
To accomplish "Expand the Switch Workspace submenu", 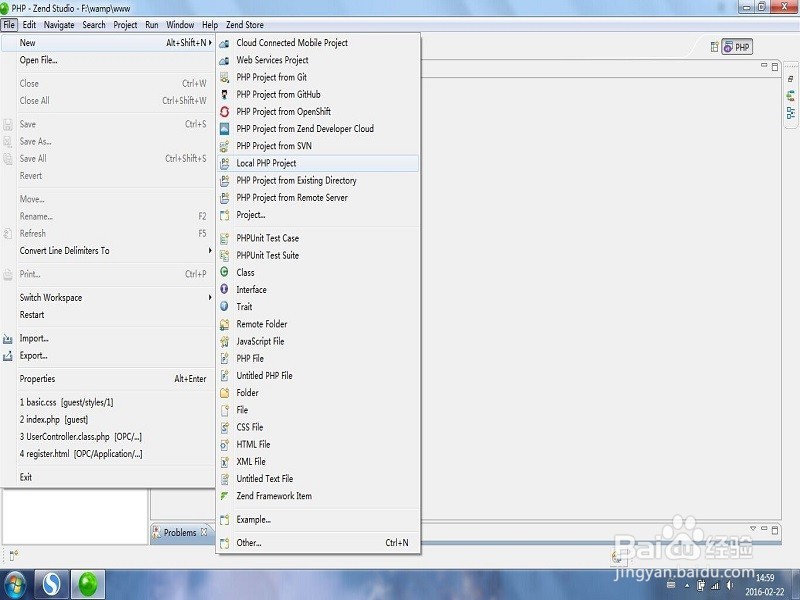I will coord(210,297).
